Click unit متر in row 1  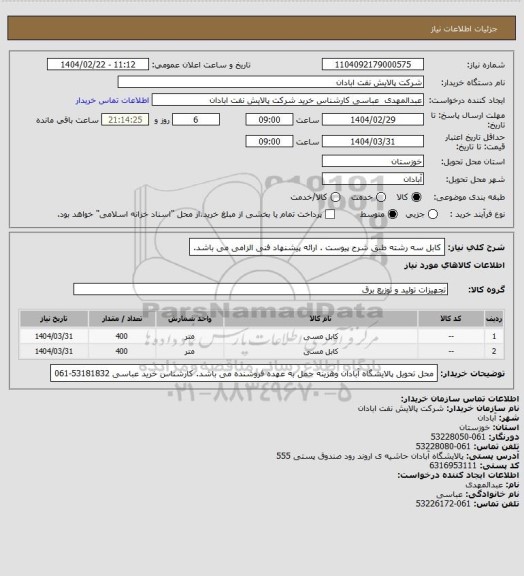point(189,336)
